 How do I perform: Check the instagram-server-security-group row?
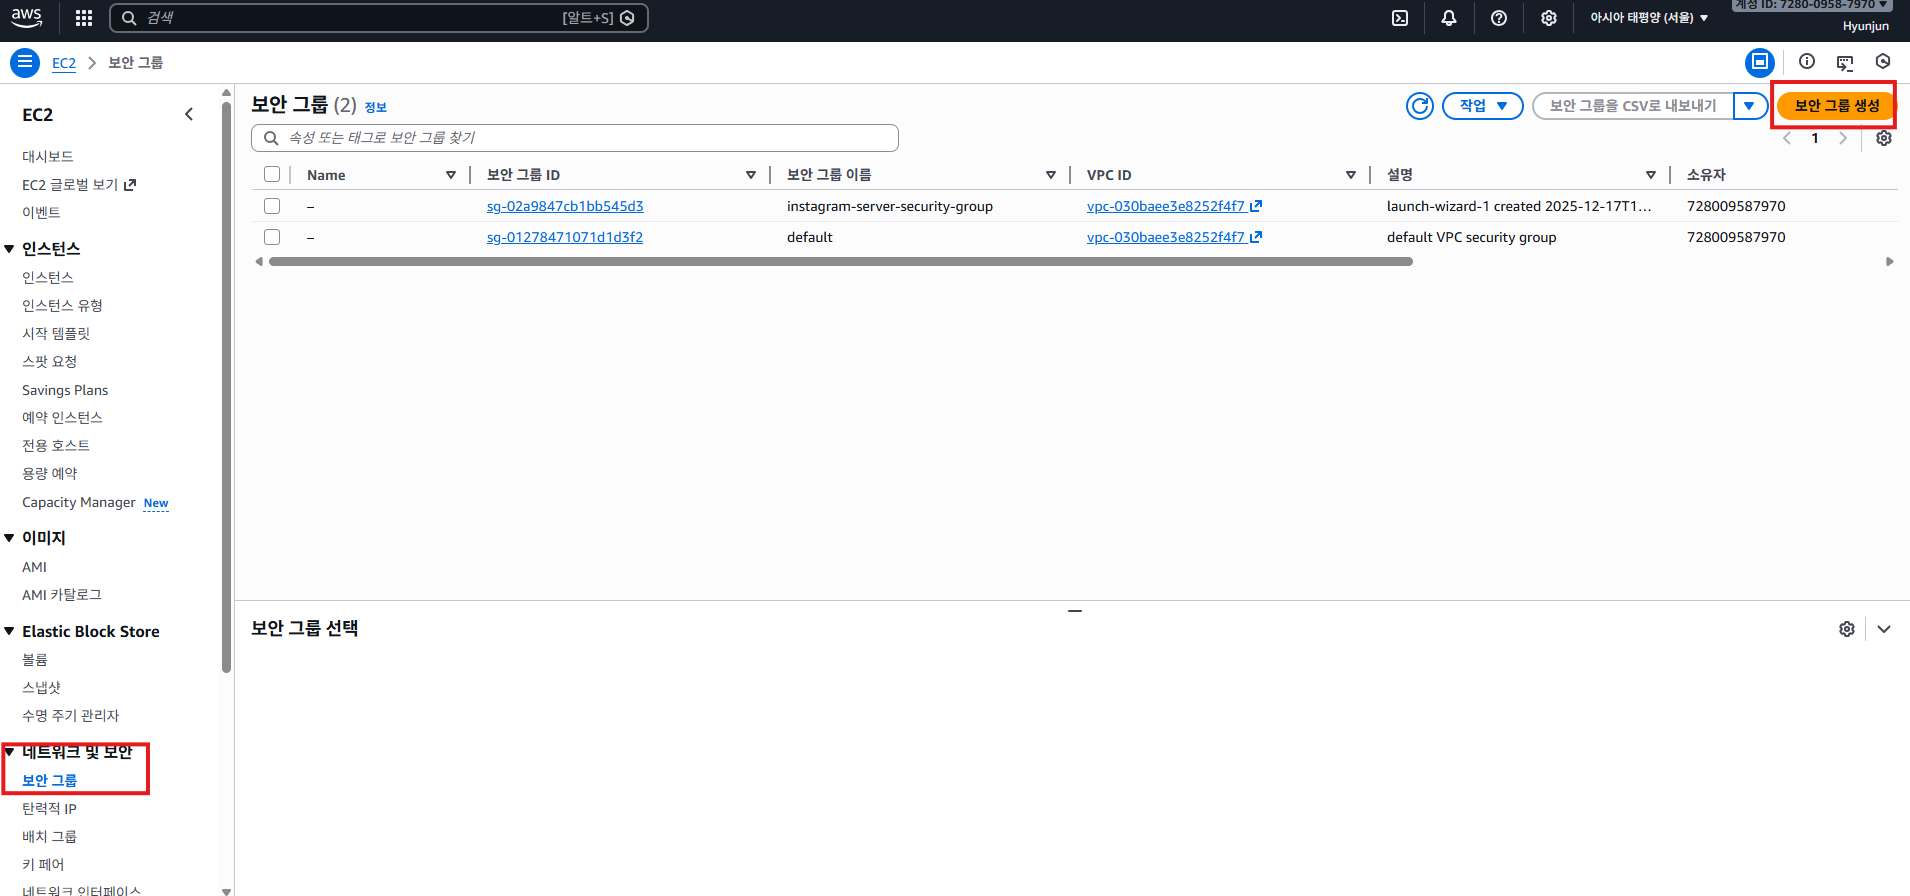[272, 206]
